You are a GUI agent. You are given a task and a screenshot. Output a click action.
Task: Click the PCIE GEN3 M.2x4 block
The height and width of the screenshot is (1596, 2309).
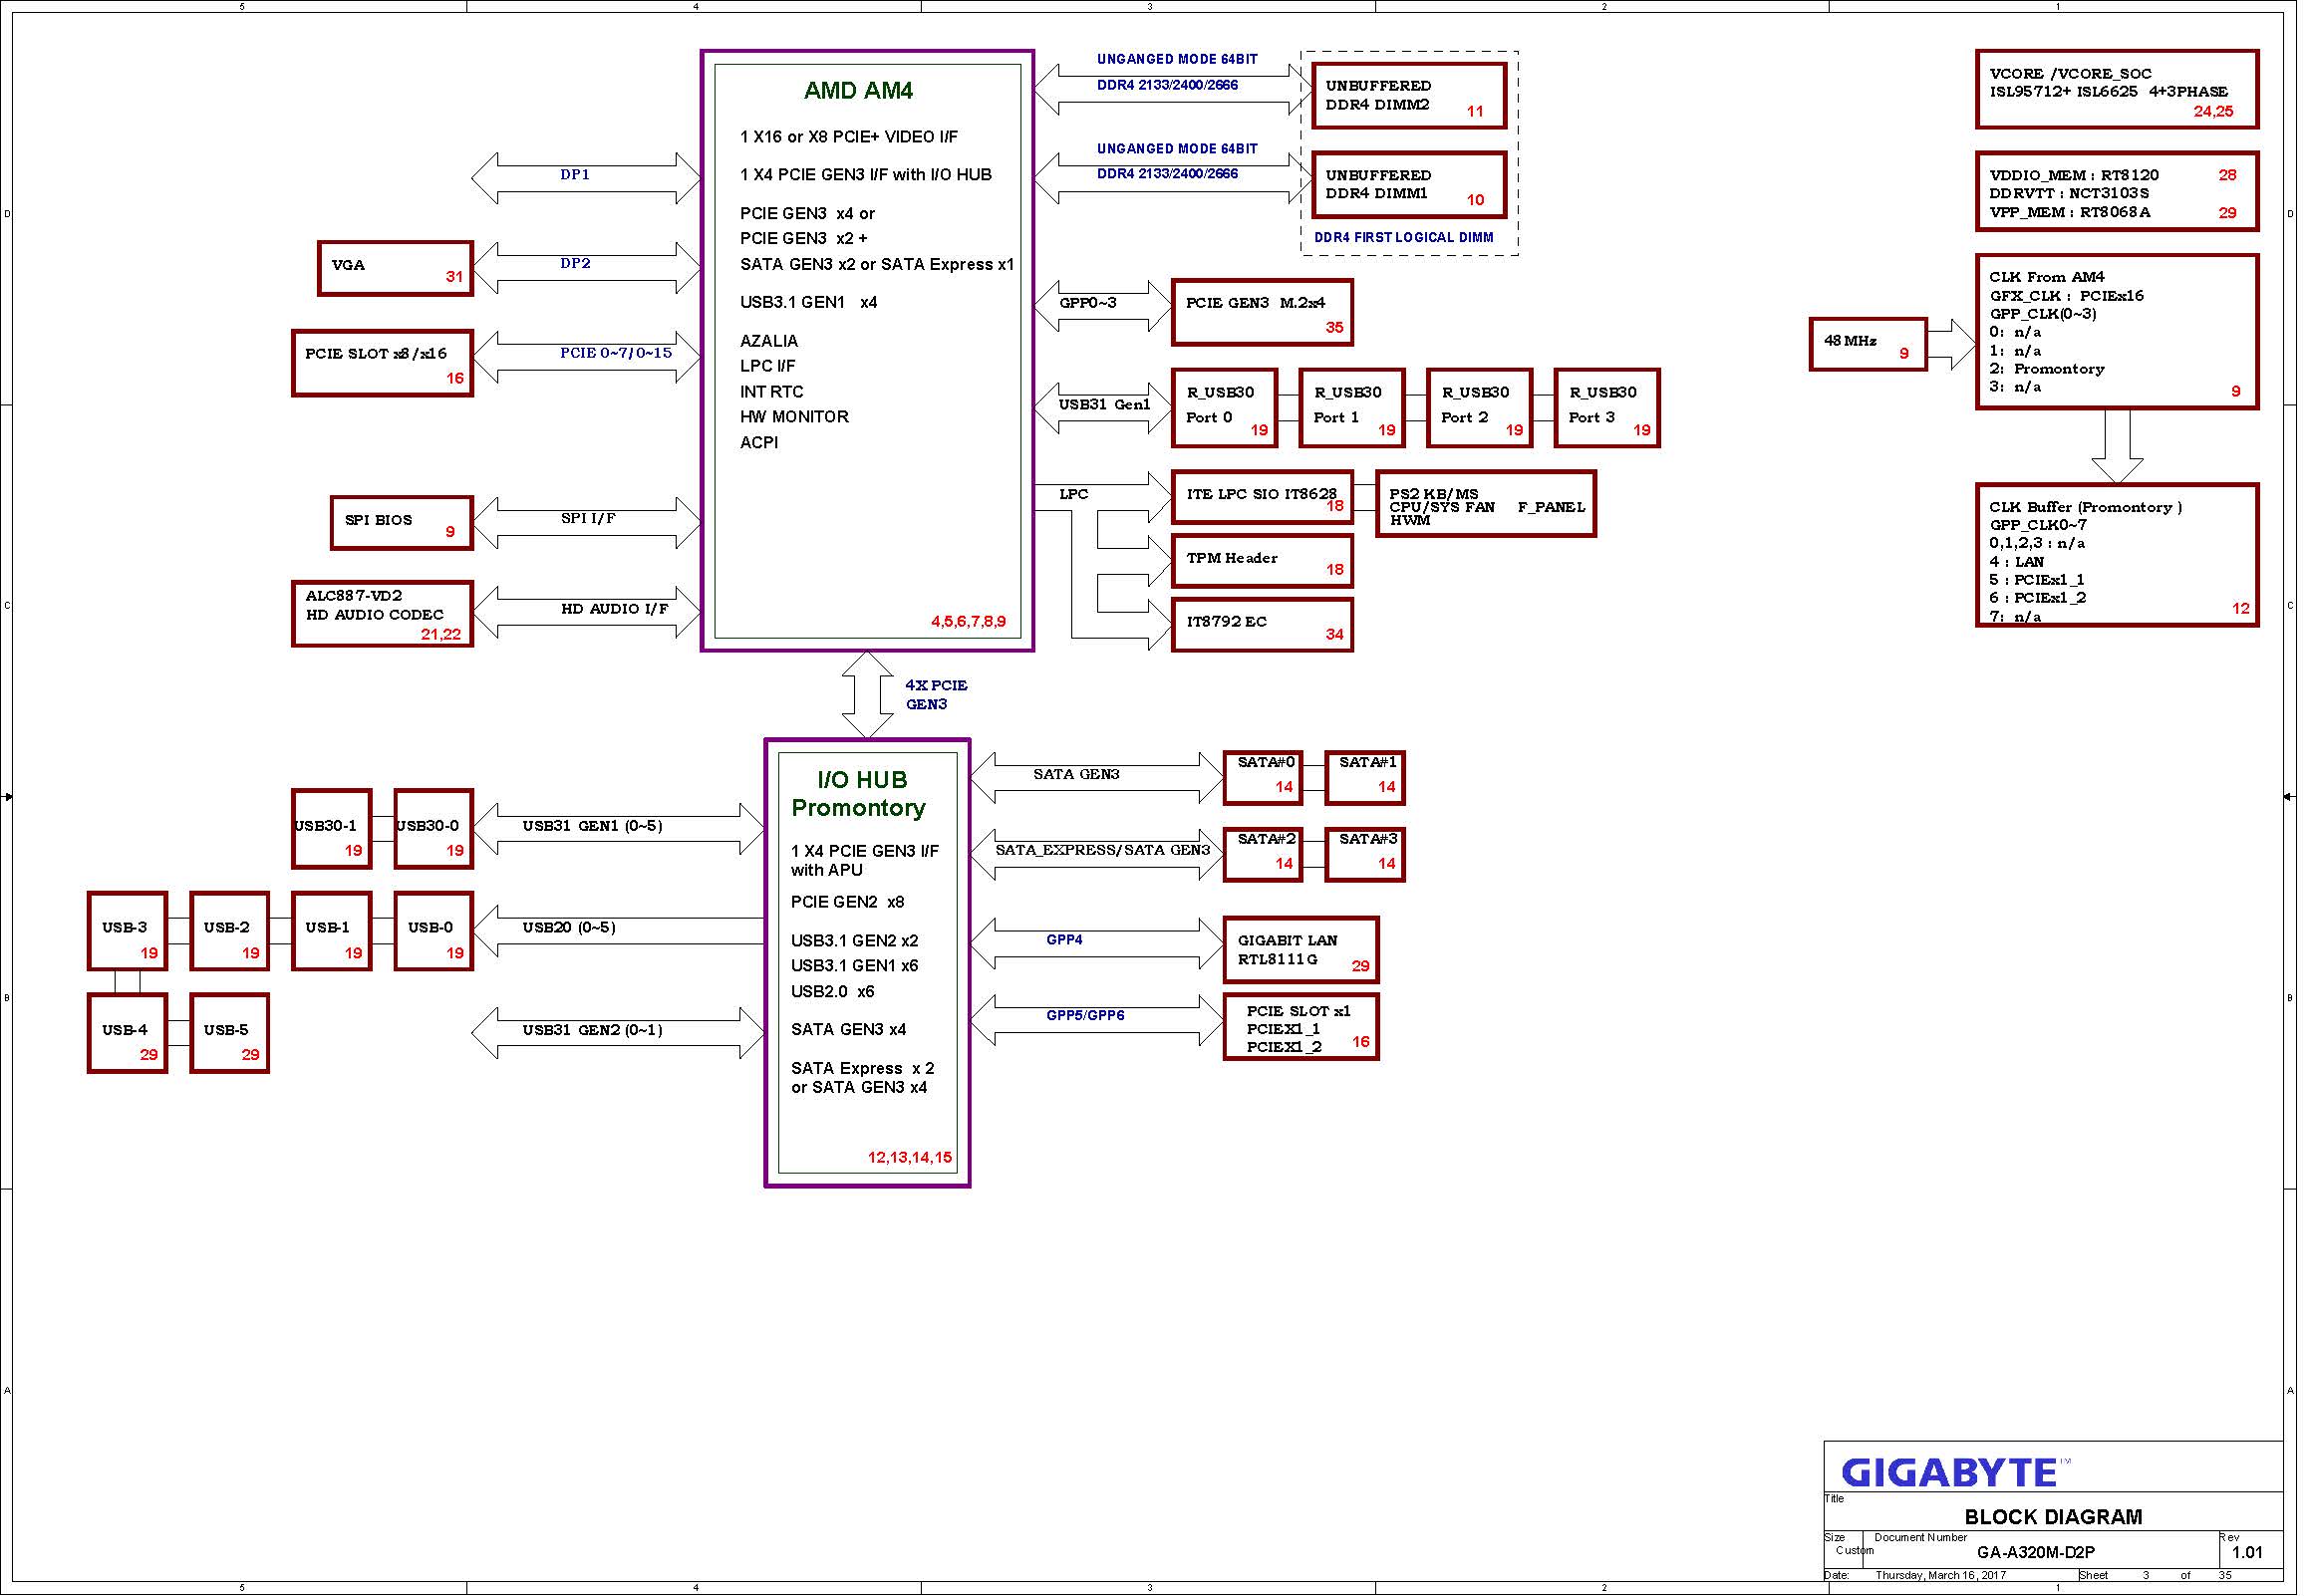click(x=1265, y=314)
